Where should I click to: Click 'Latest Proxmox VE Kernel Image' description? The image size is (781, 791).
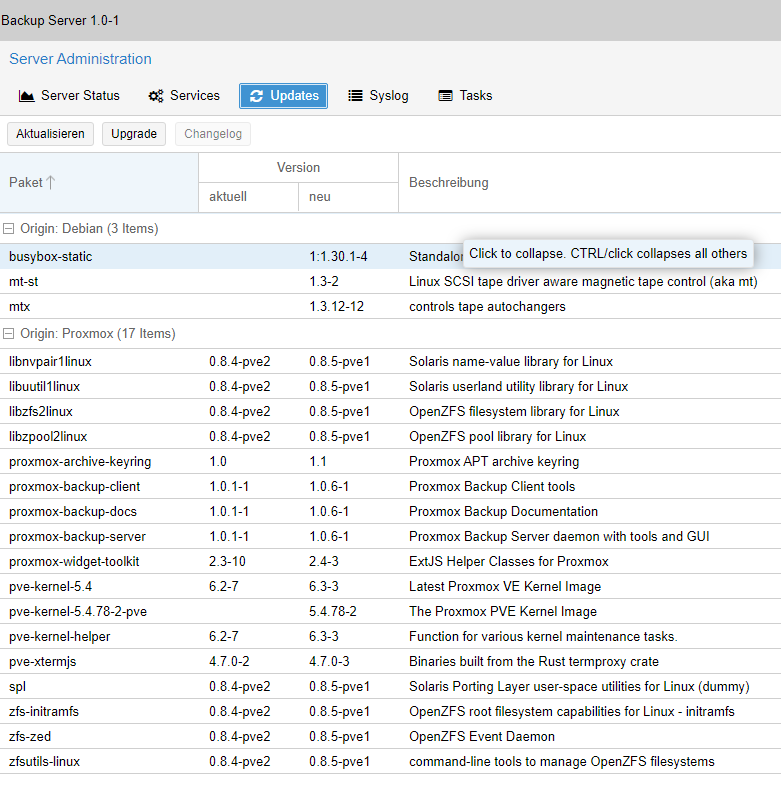coord(505,587)
